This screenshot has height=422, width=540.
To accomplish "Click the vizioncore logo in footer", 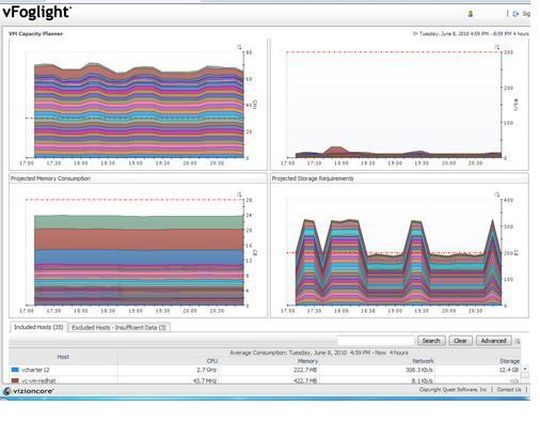I will click(28, 391).
